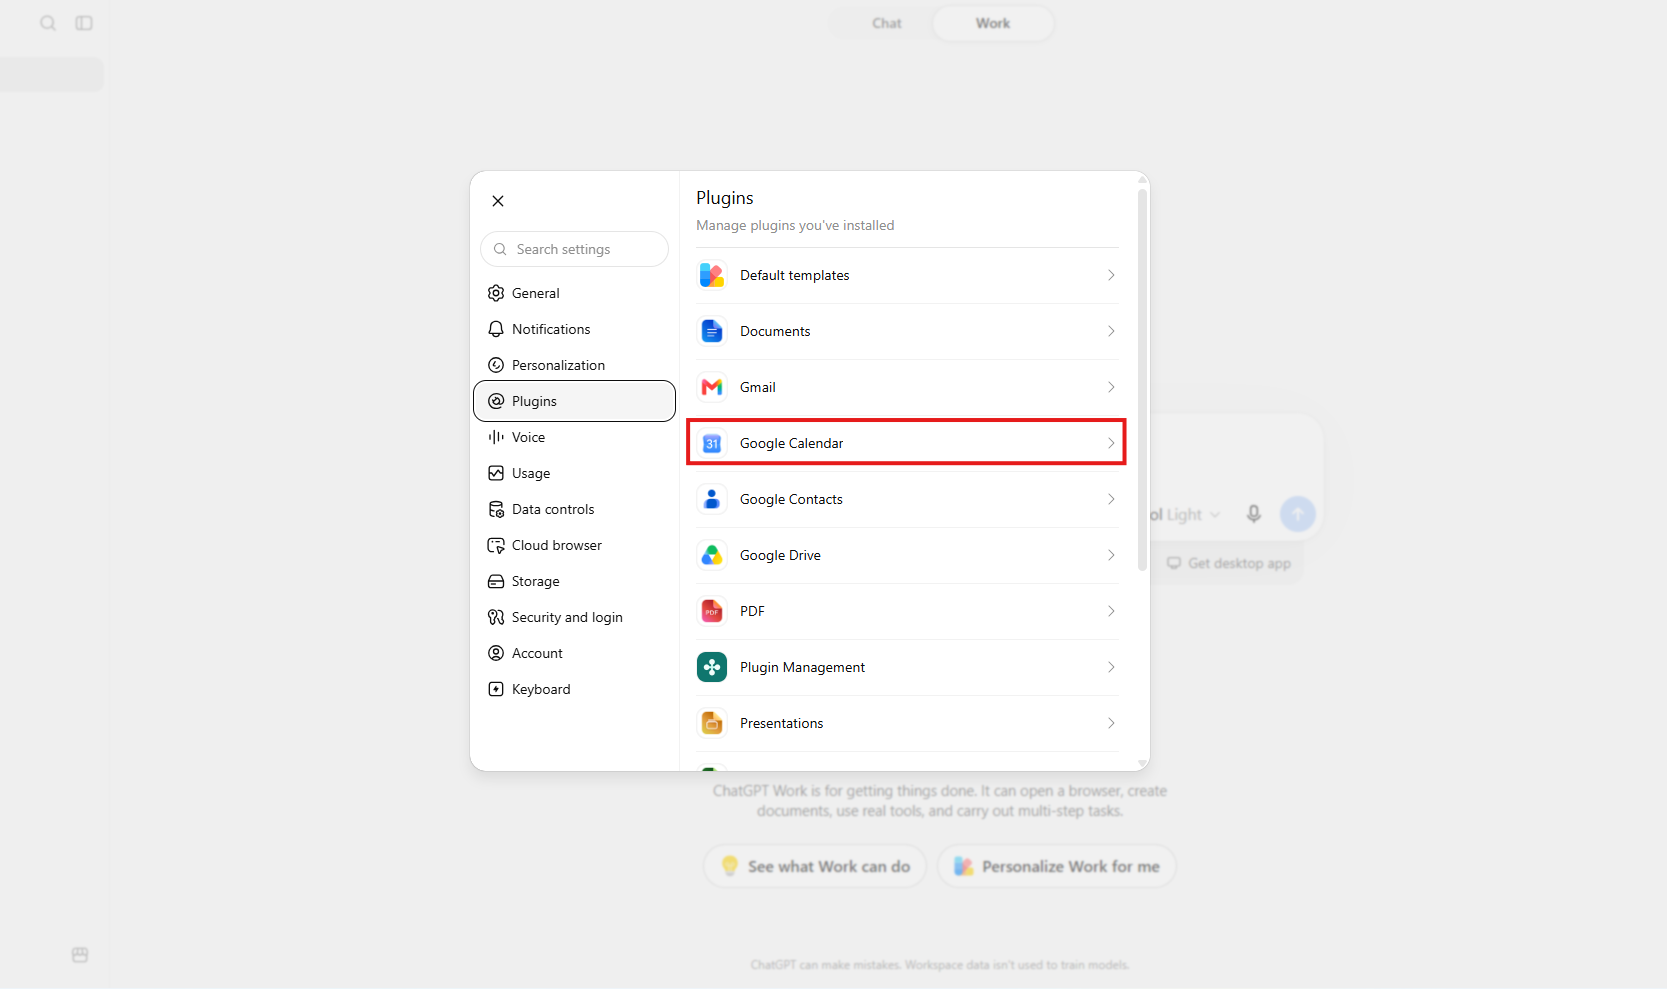Click the icon at the bottom-left corner of sidebar
This screenshot has height=989, width=1667.
(x=80, y=955)
